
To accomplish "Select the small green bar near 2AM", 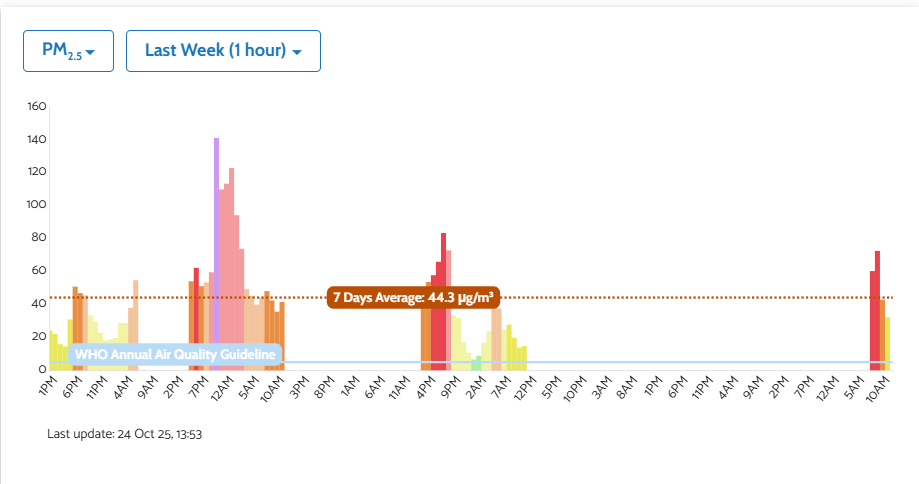I will [x=478, y=363].
